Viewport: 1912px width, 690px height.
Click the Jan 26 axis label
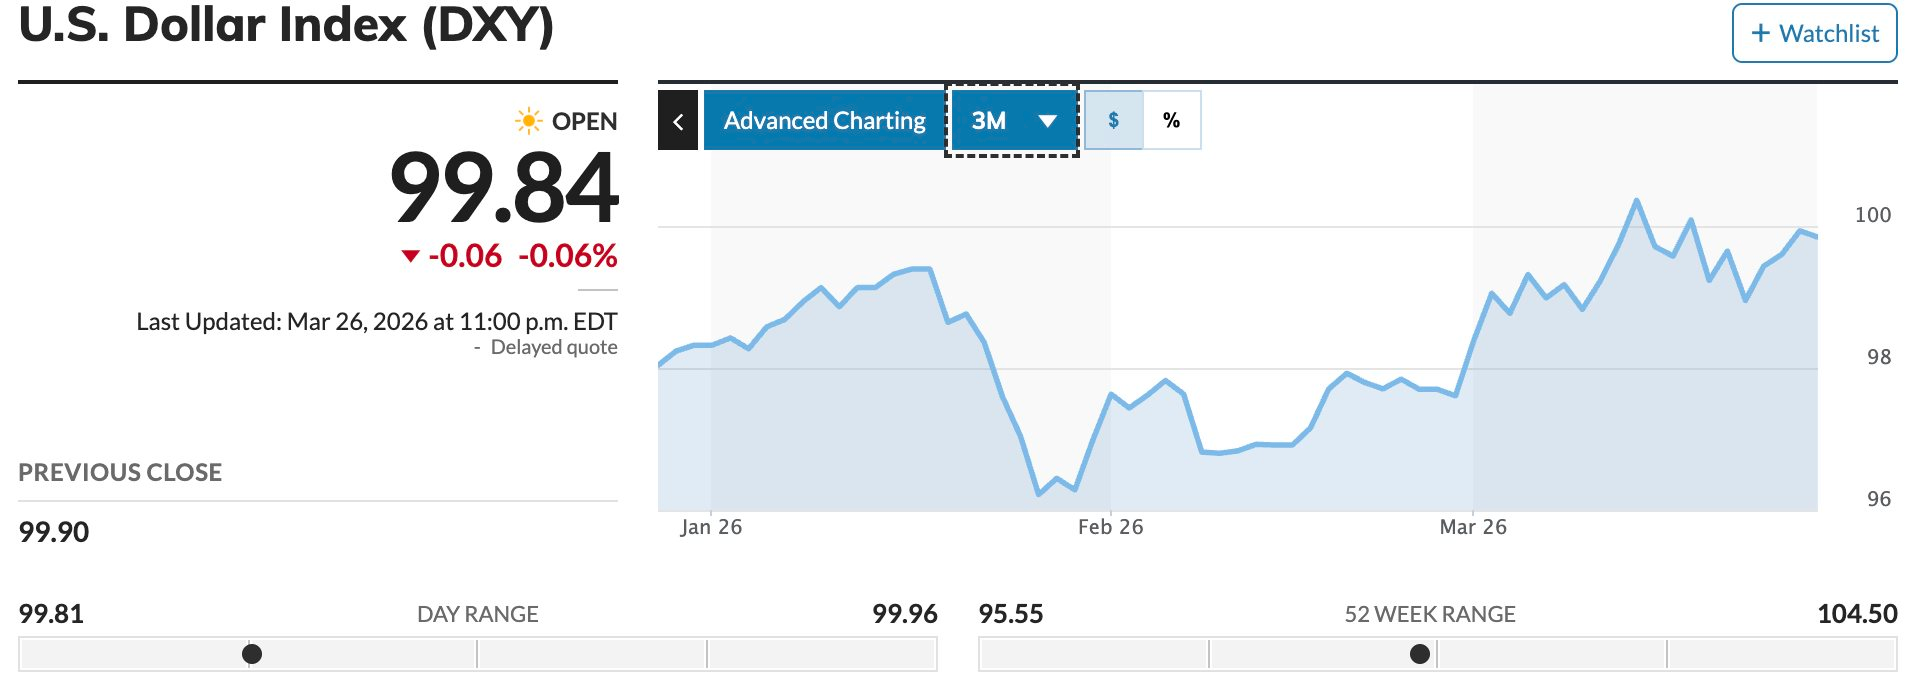(711, 527)
